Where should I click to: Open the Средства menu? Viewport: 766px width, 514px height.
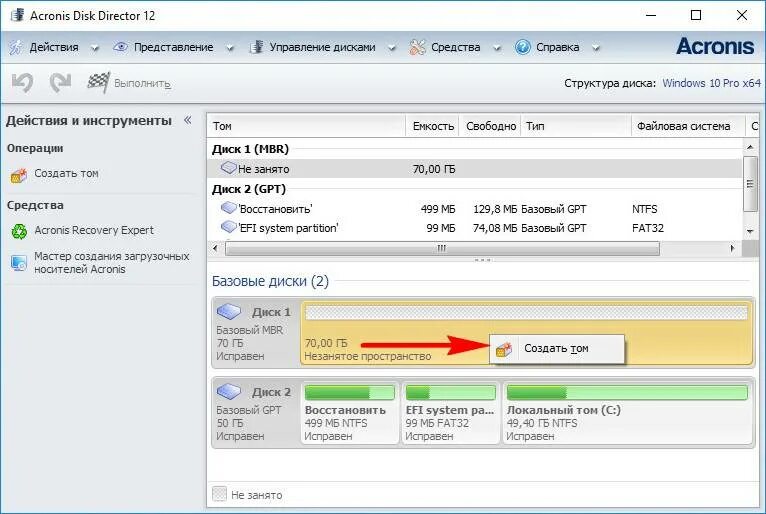coord(455,47)
